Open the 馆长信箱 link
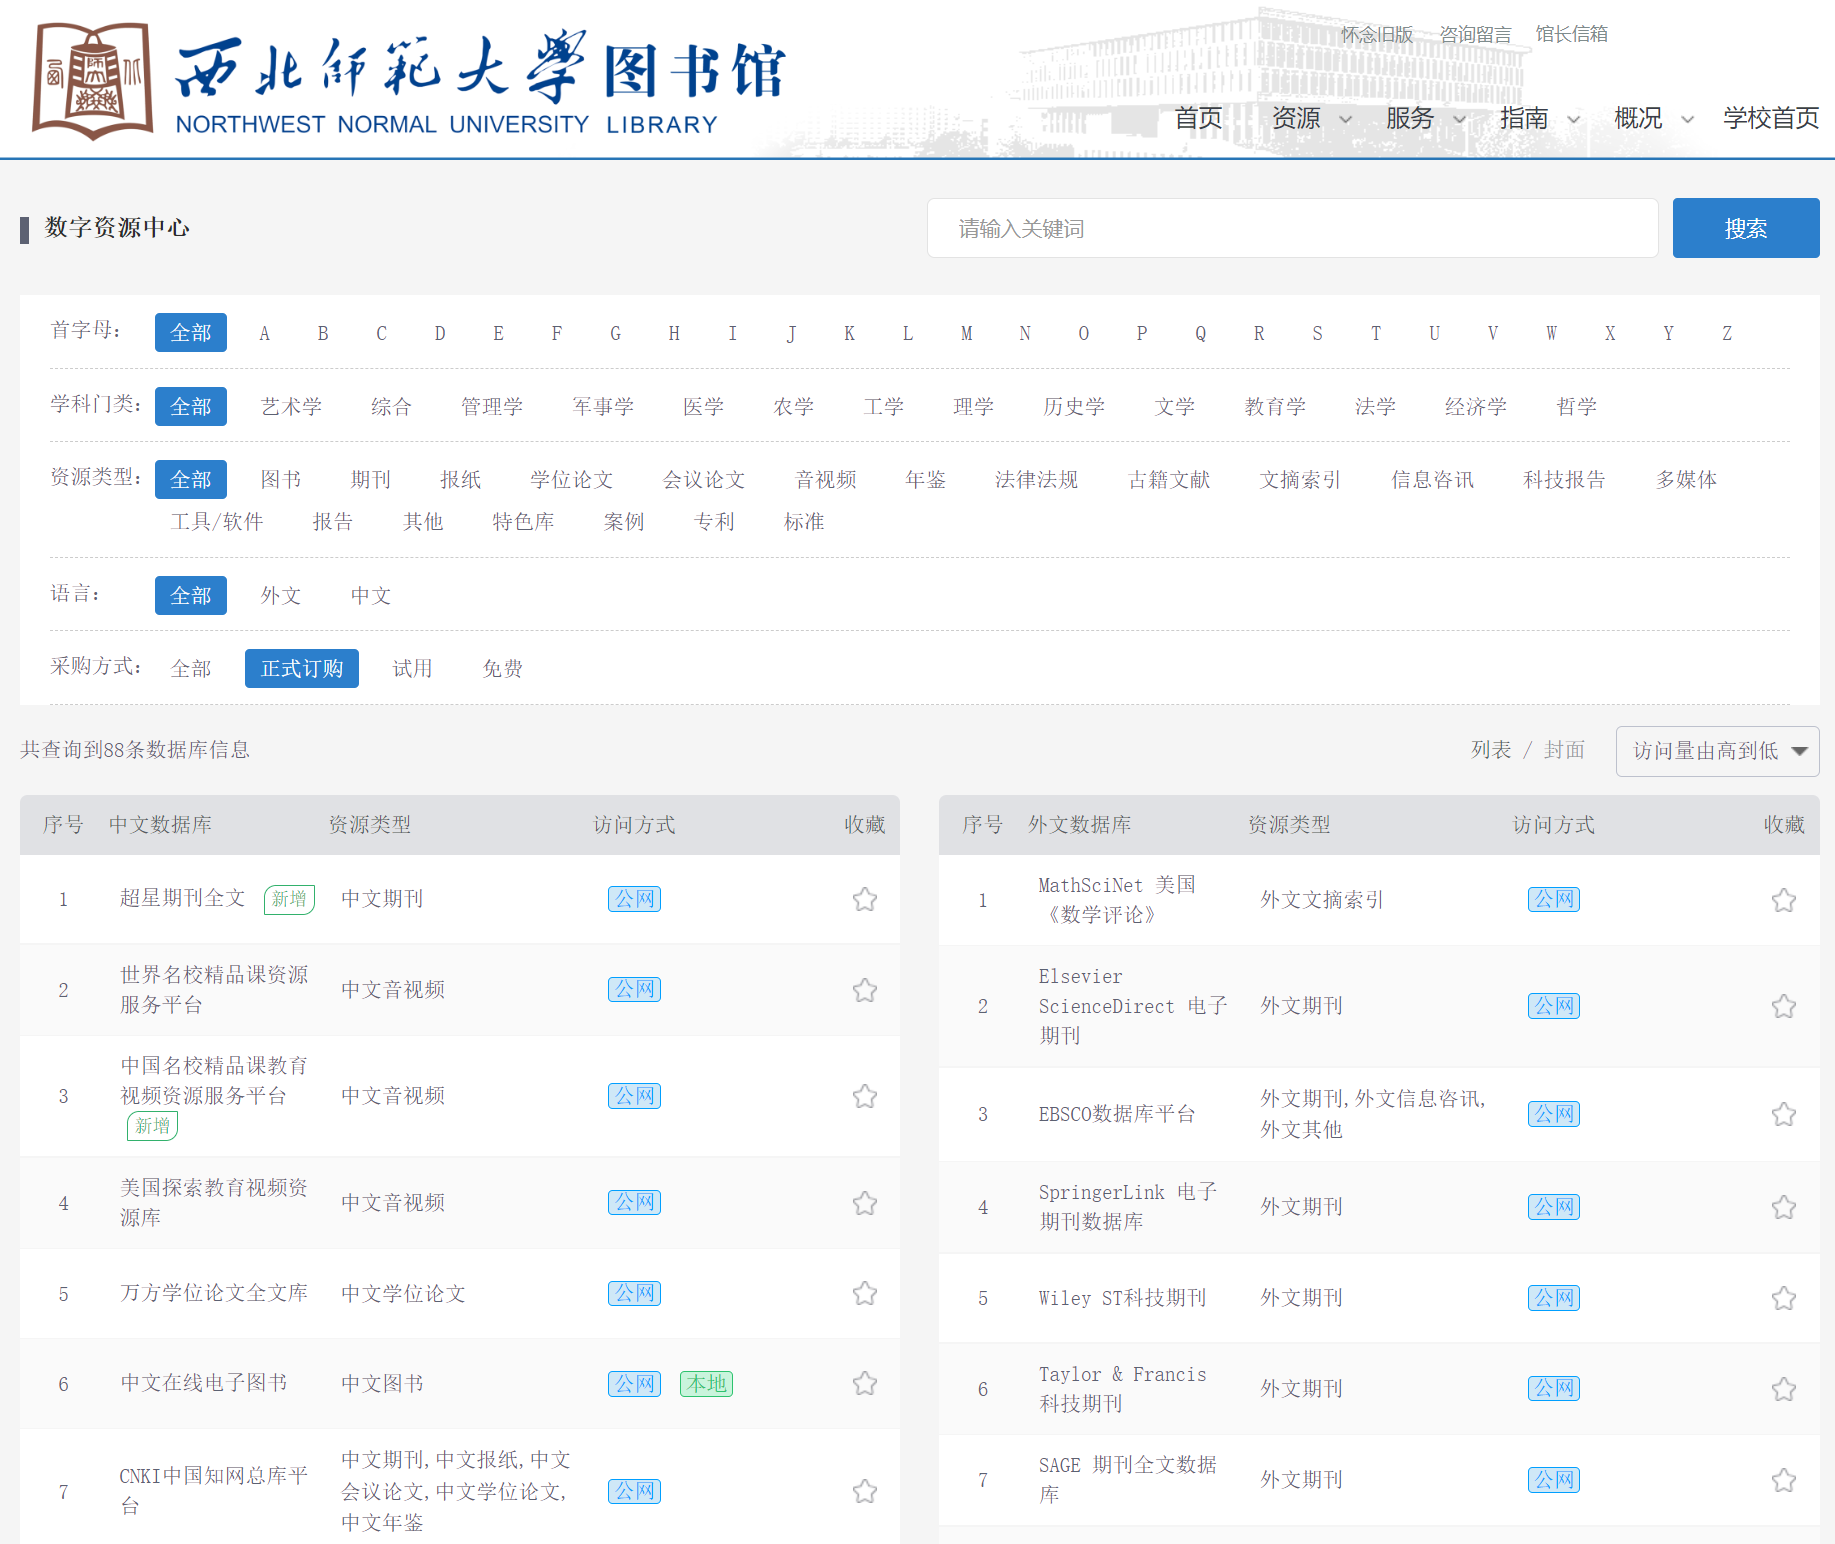 tap(1571, 34)
